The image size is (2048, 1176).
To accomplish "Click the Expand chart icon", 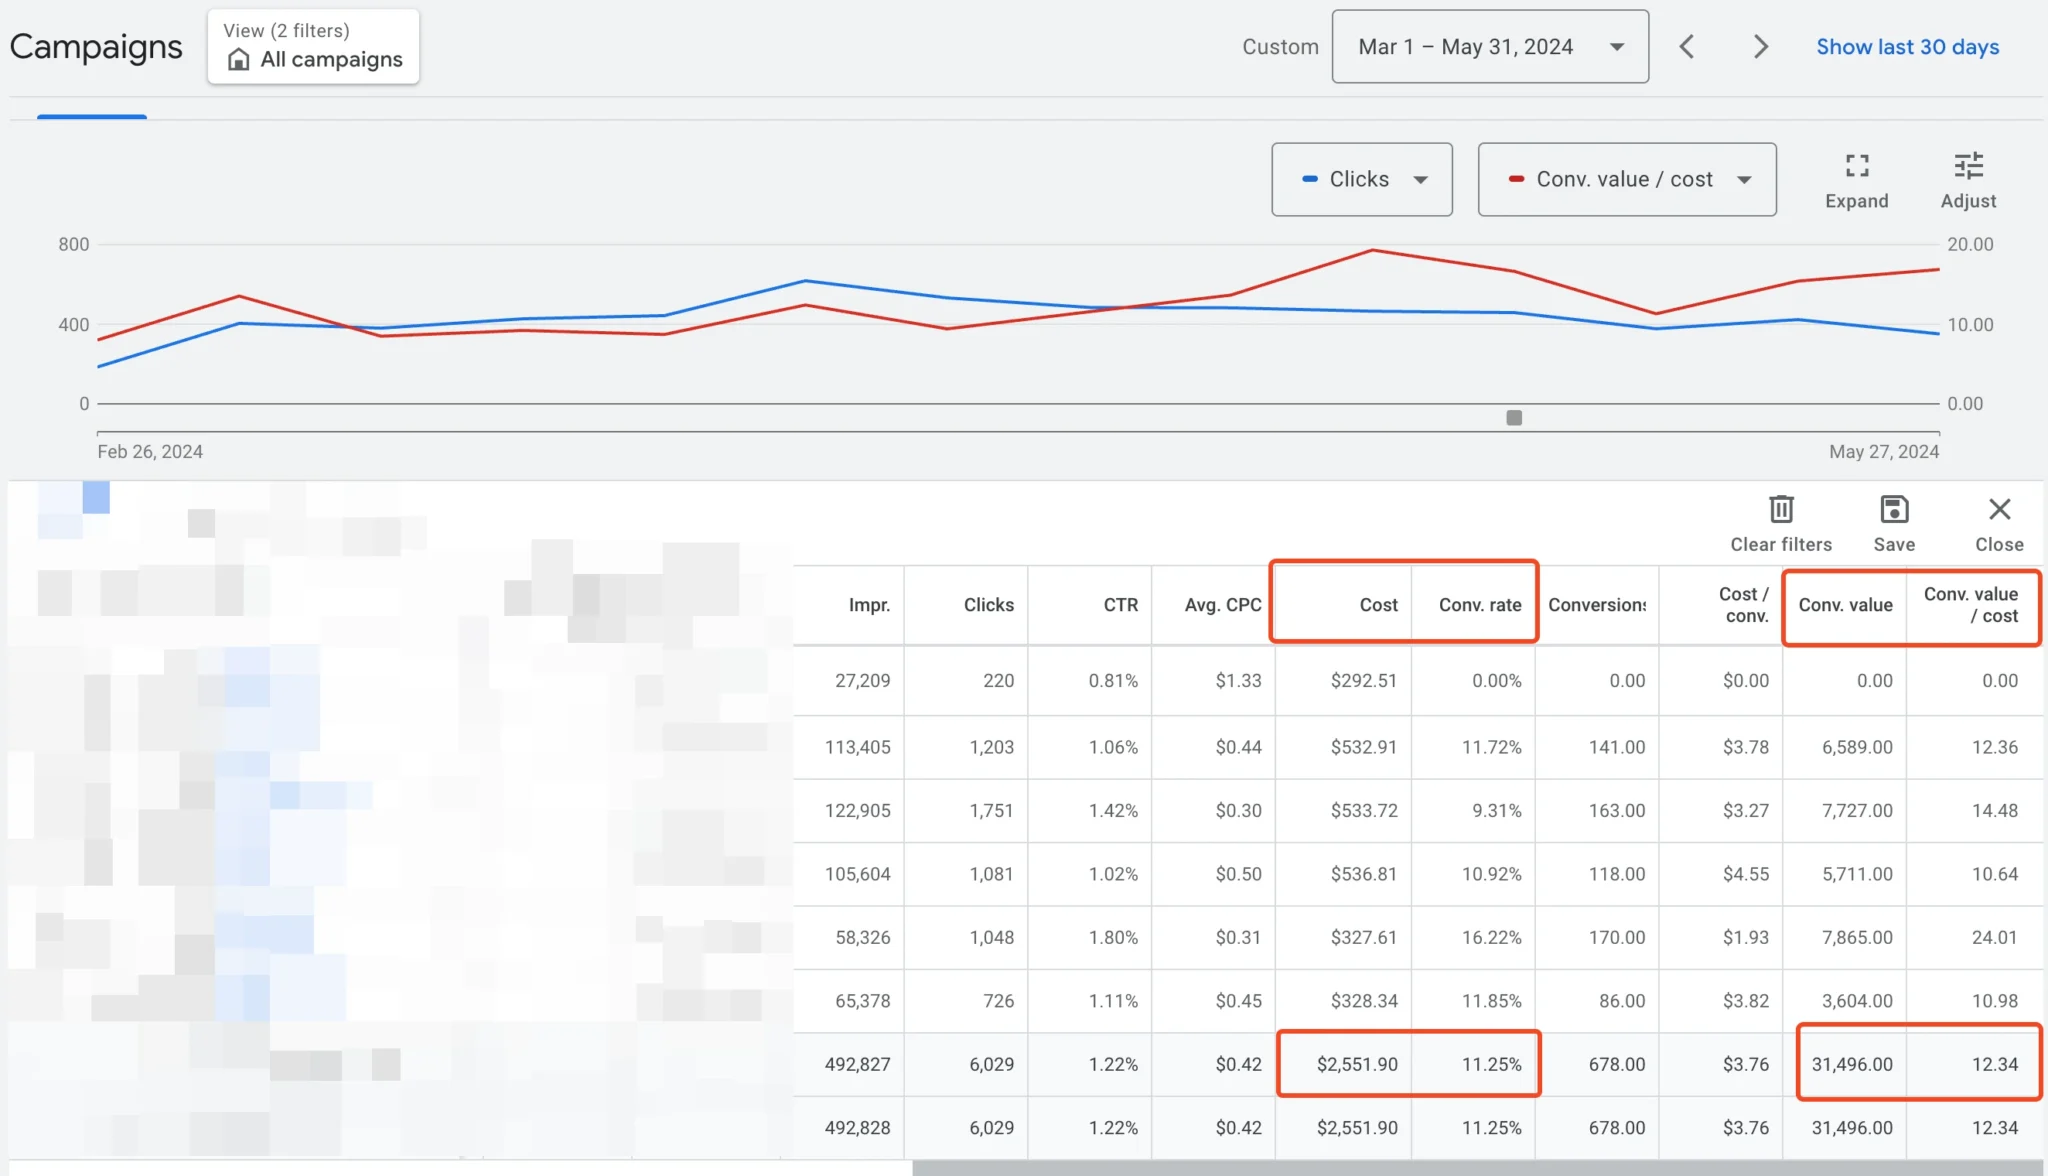I will [1856, 166].
